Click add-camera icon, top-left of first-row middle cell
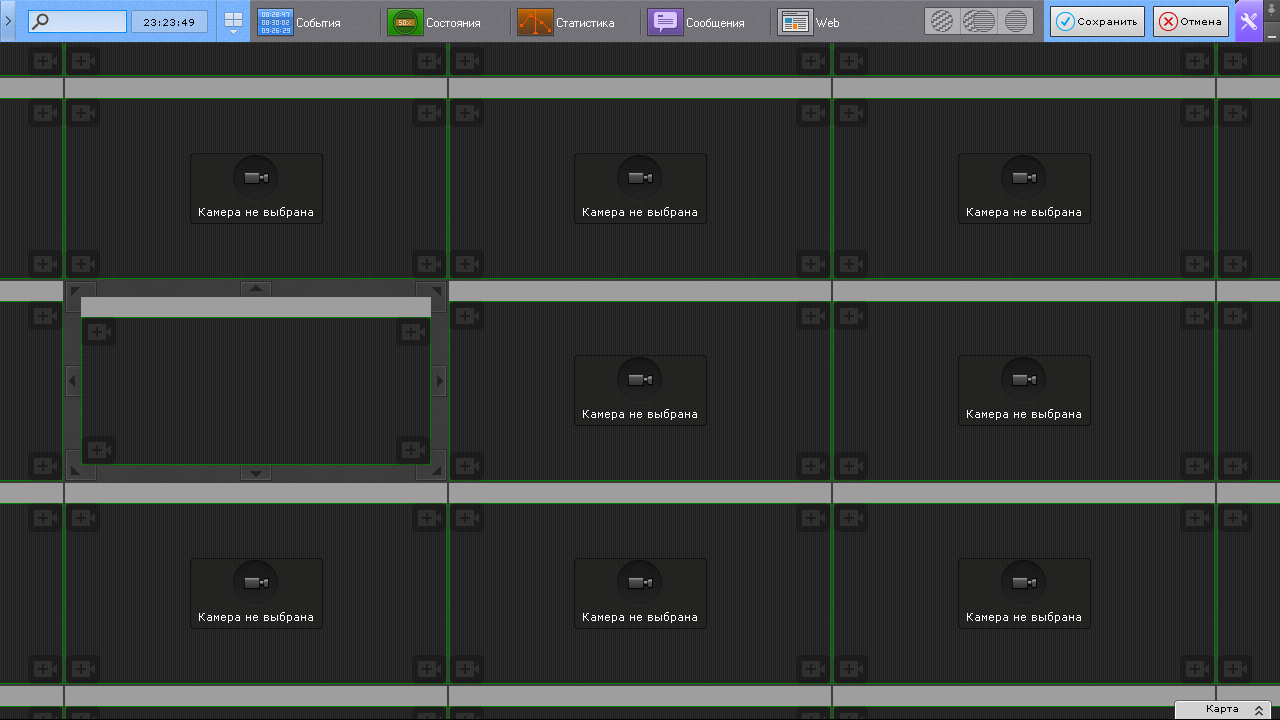Viewport: 1280px width, 720px height. click(467, 114)
